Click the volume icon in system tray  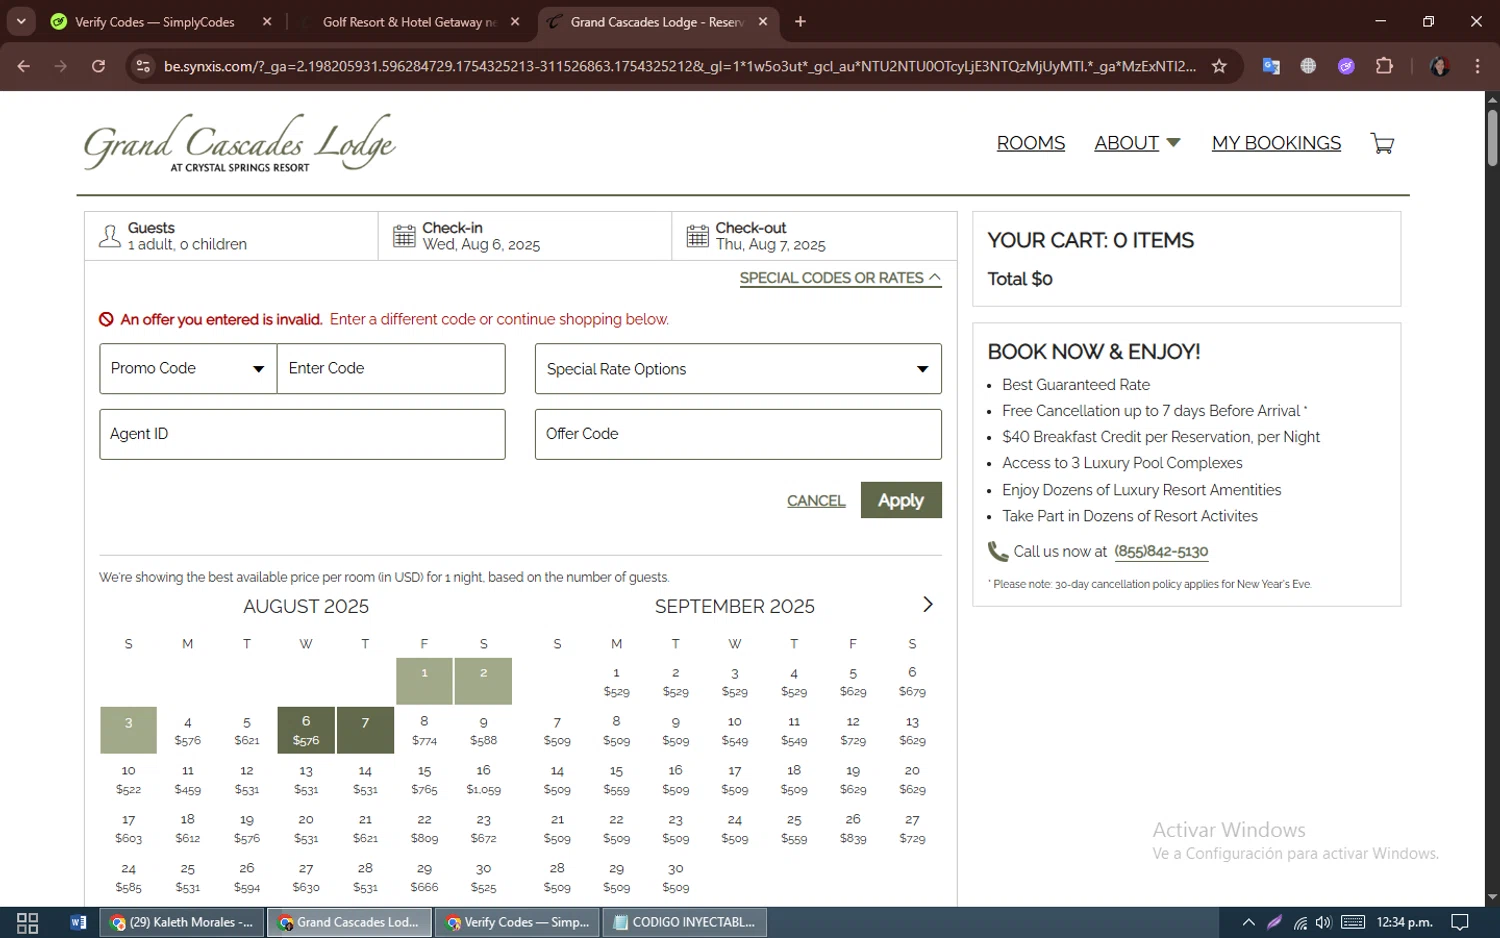pos(1323,922)
